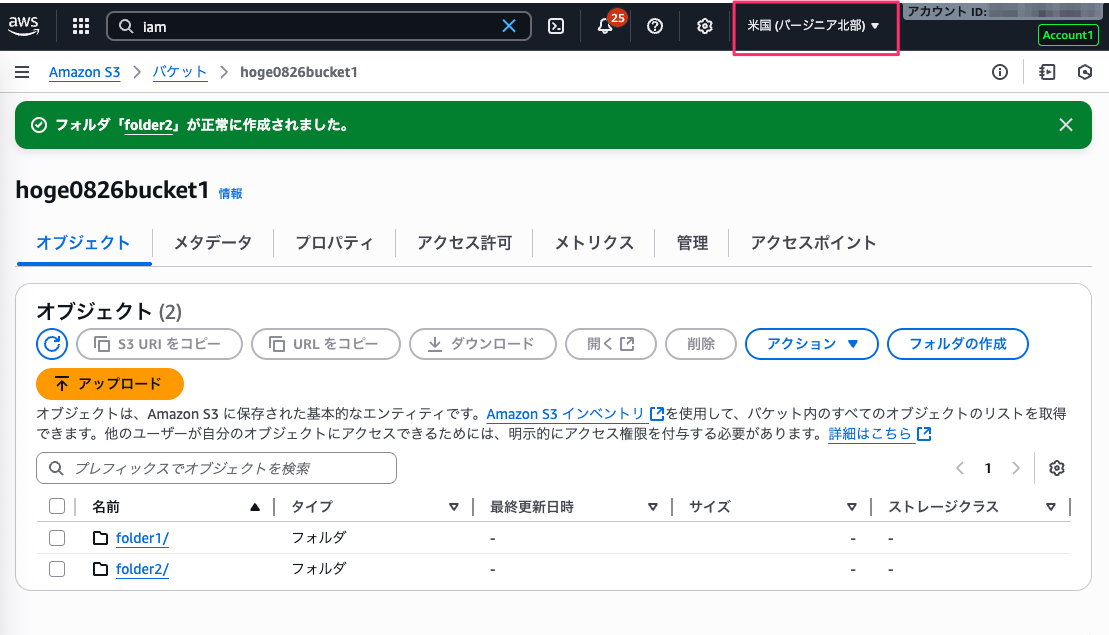Viewport: 1109px width, 635px height.
Task: Select all objects with header checkbox
Action: click(x=57, y=506)
